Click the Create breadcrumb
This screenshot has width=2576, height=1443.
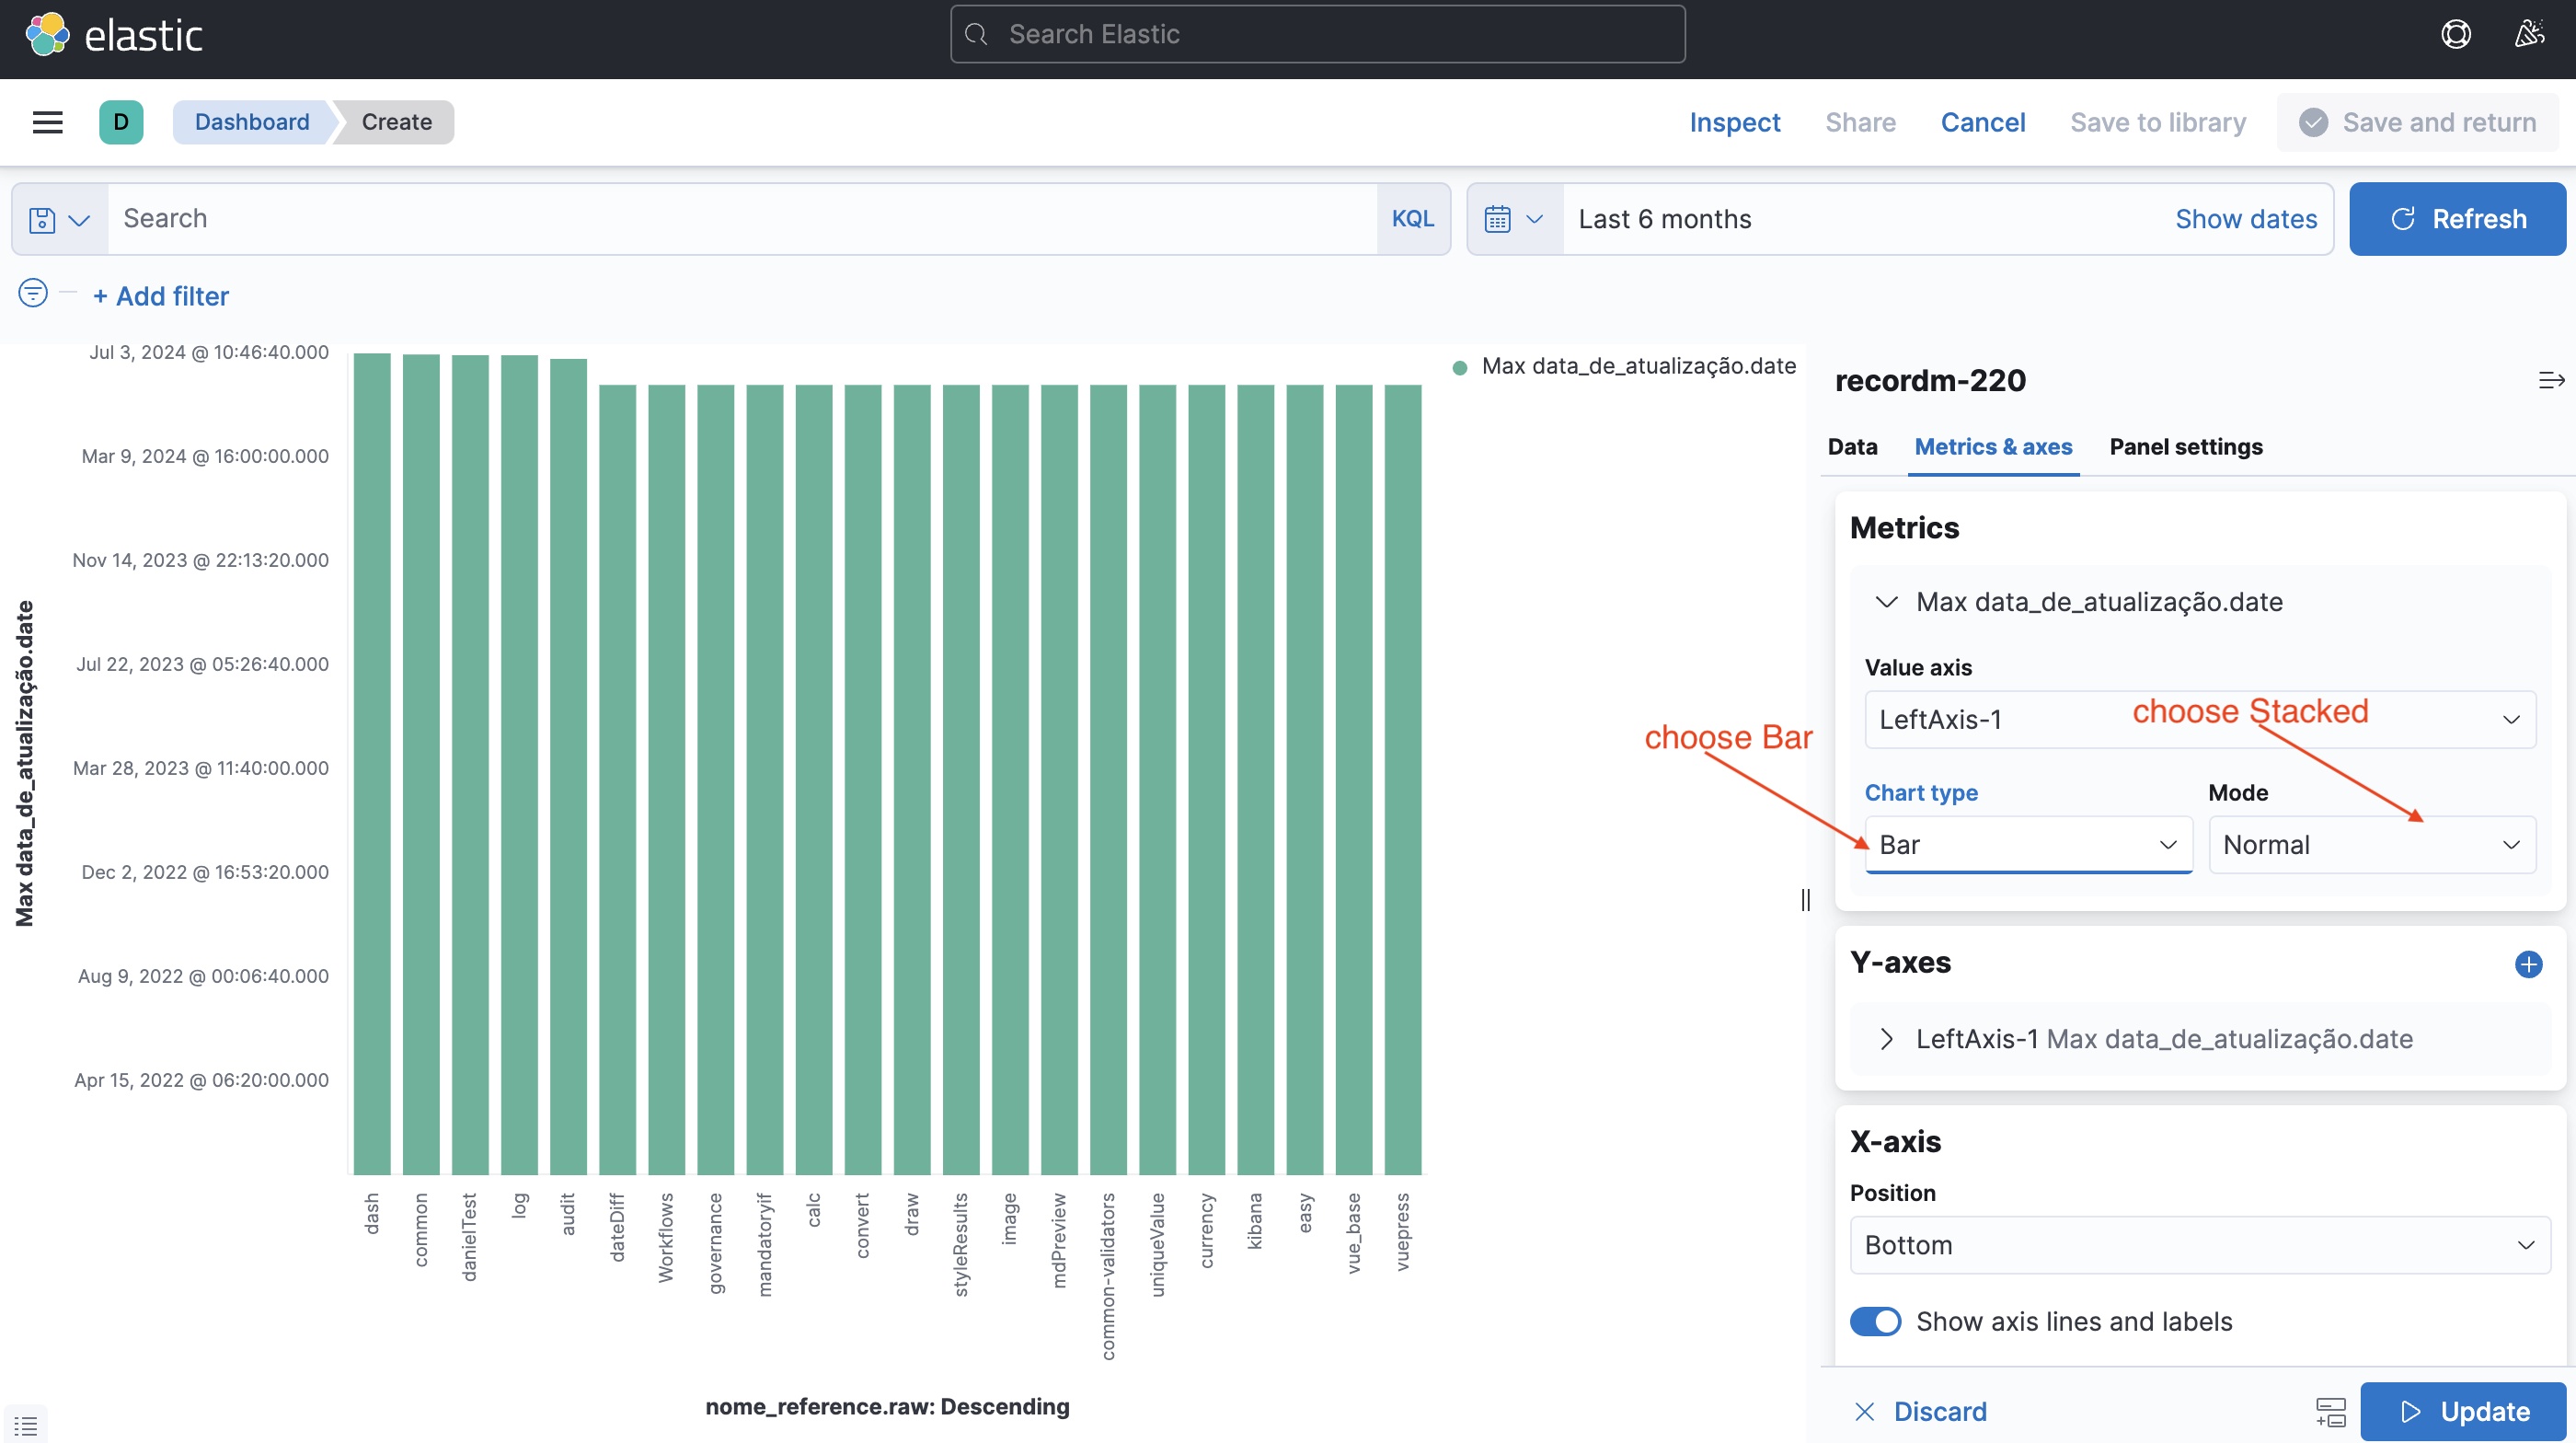click(x=396, y=122)
